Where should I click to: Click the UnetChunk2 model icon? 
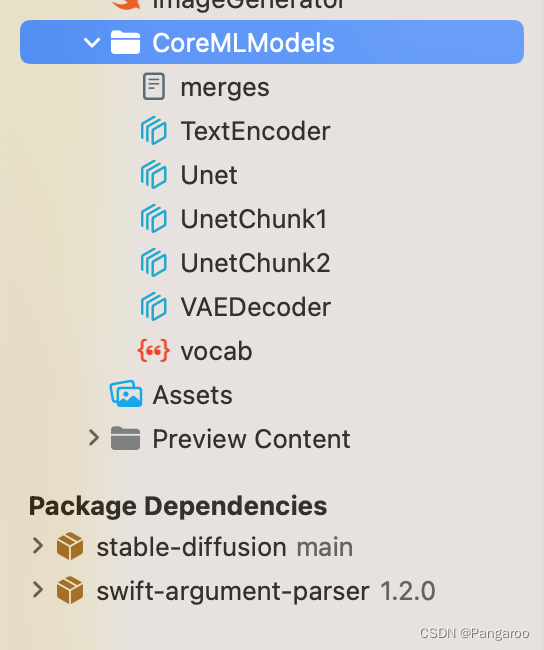click(154, 262)
